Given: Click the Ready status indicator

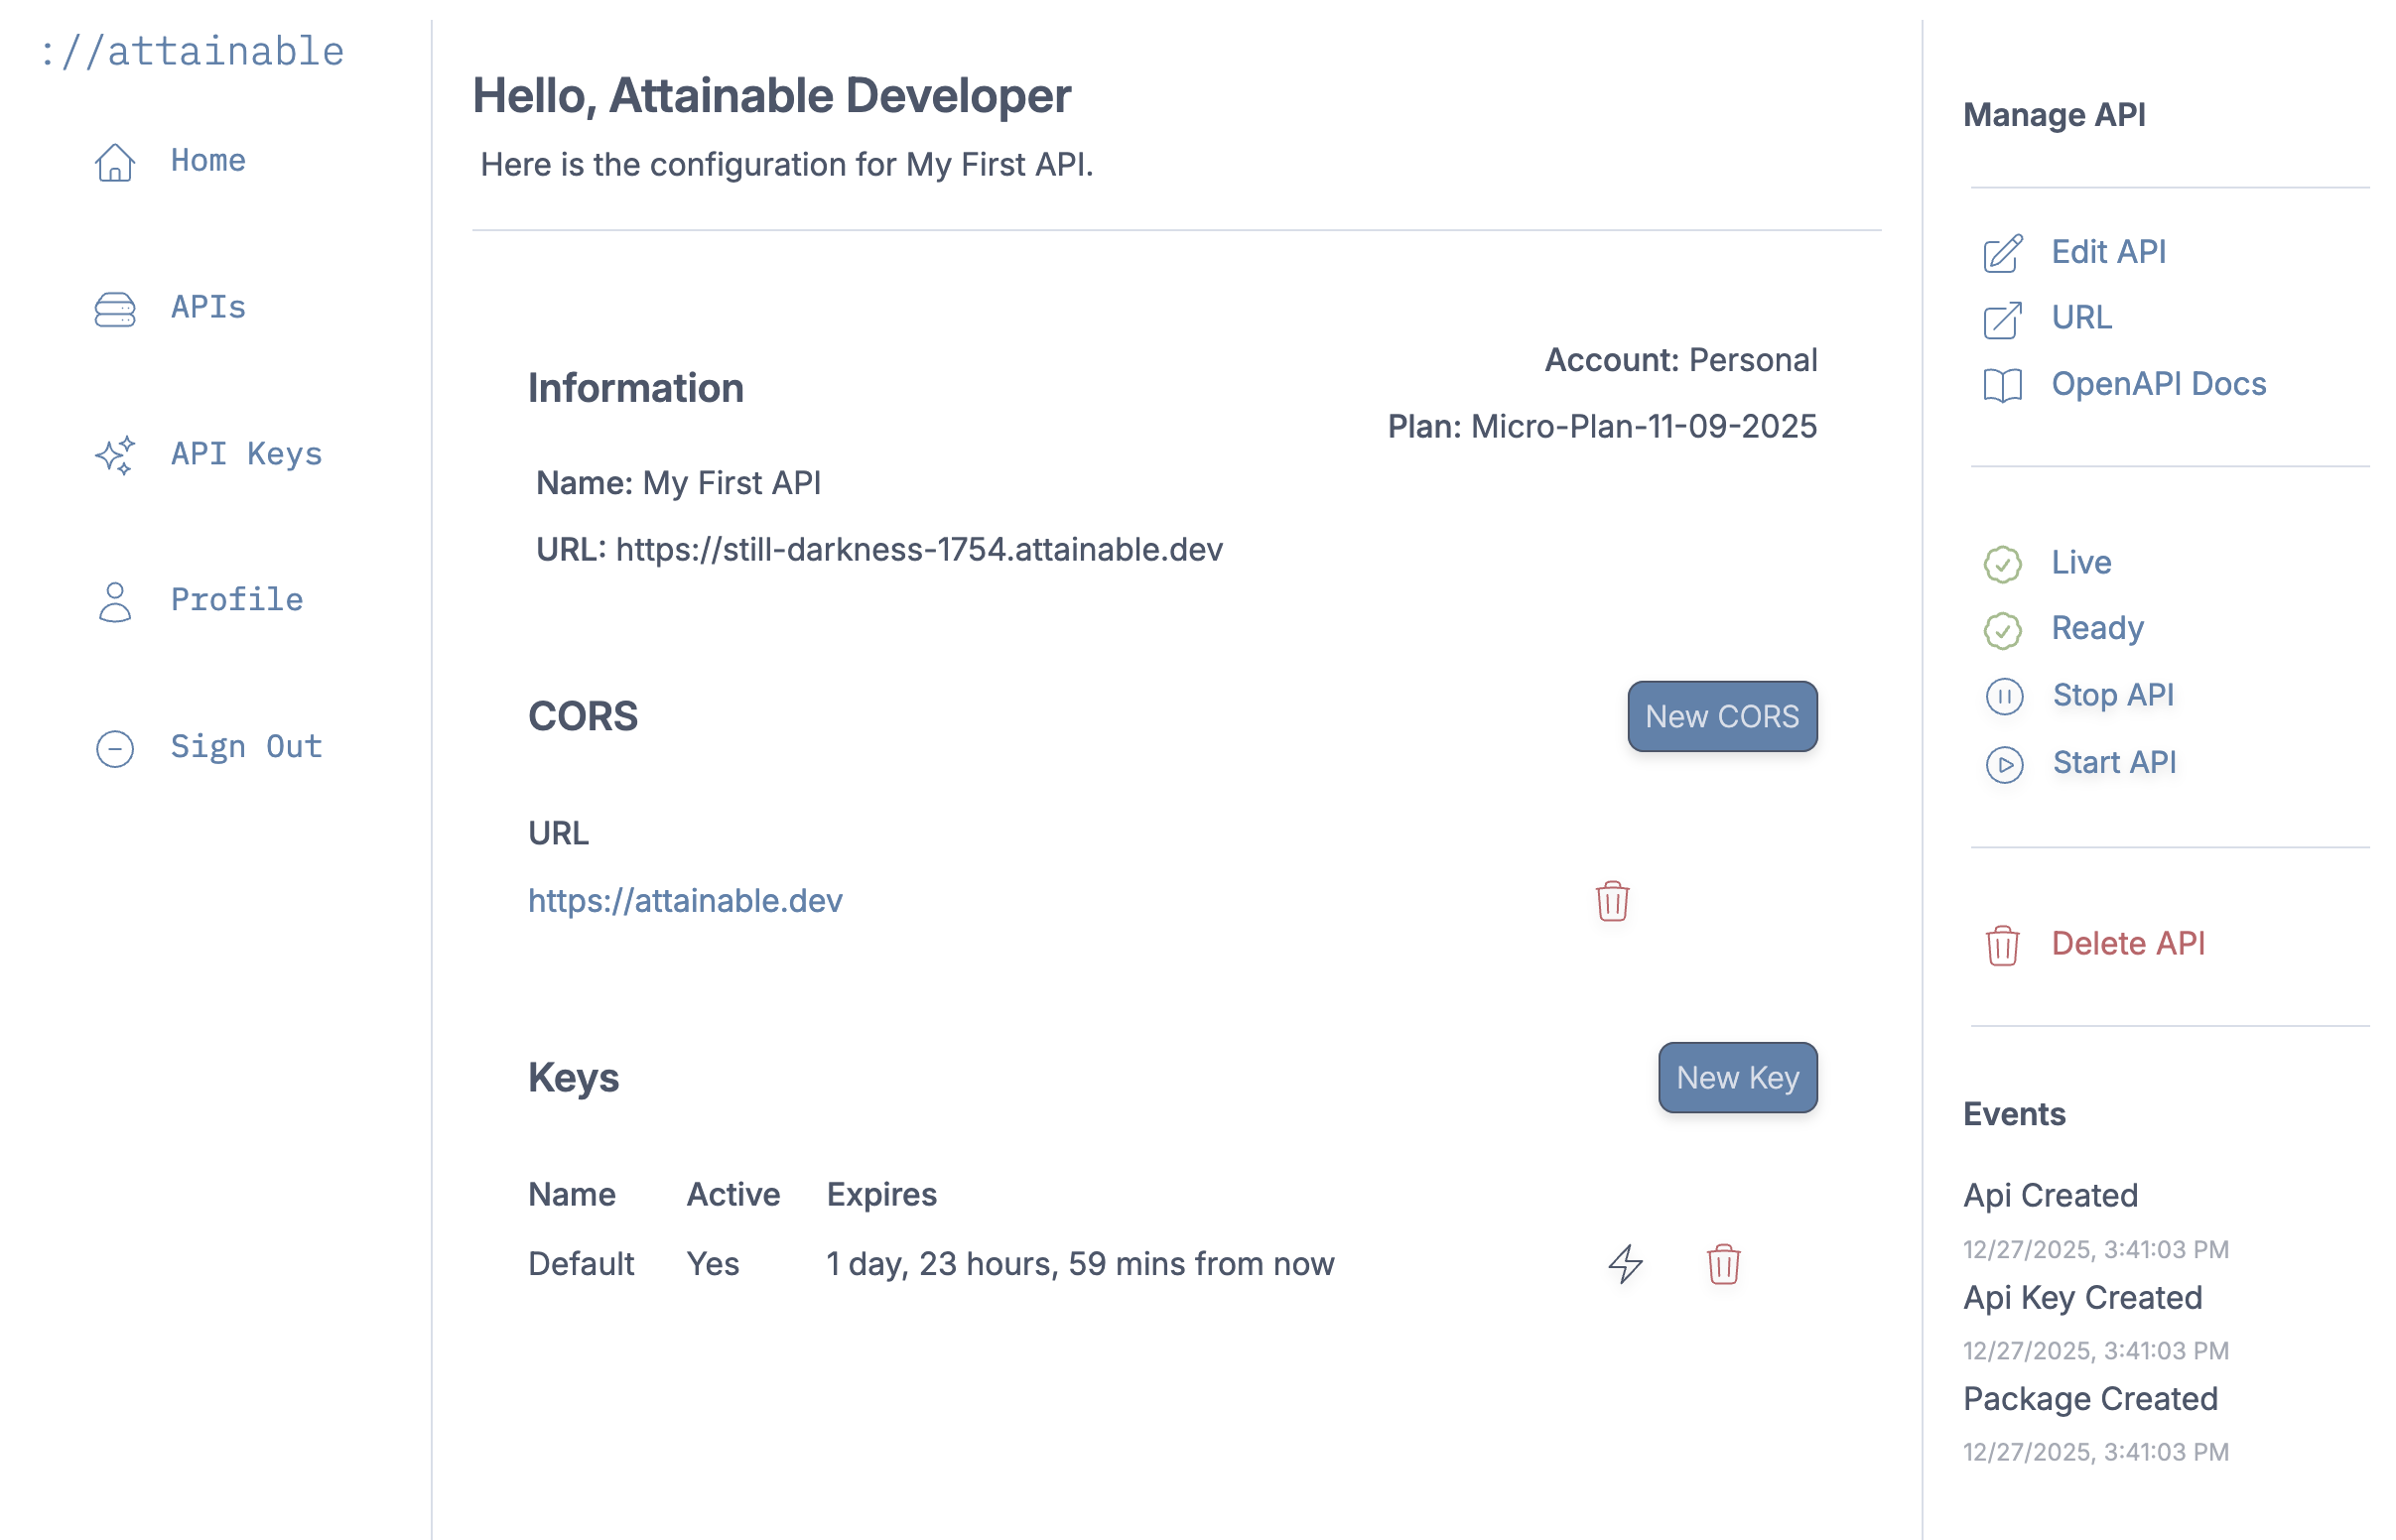Looking at the screenshot, I should (x=2096, y=629).
